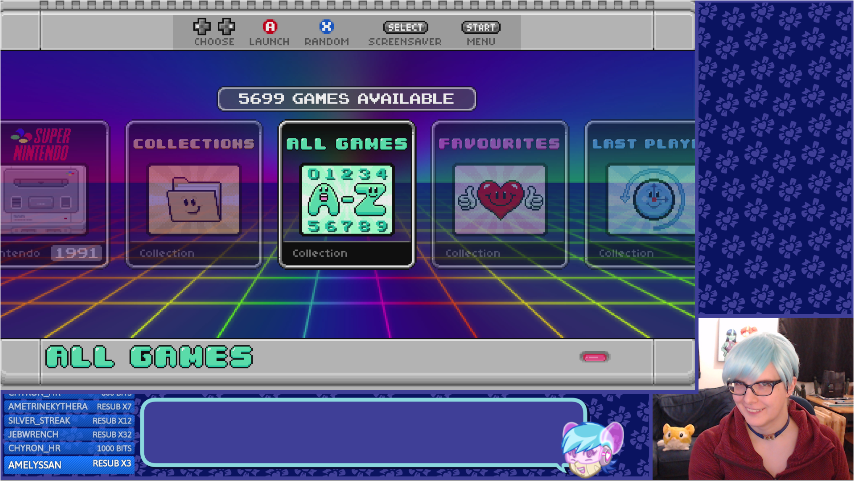Screen dimensions: 854x481
Task: Open the Favourites card
Action: (x=499, y=194)
